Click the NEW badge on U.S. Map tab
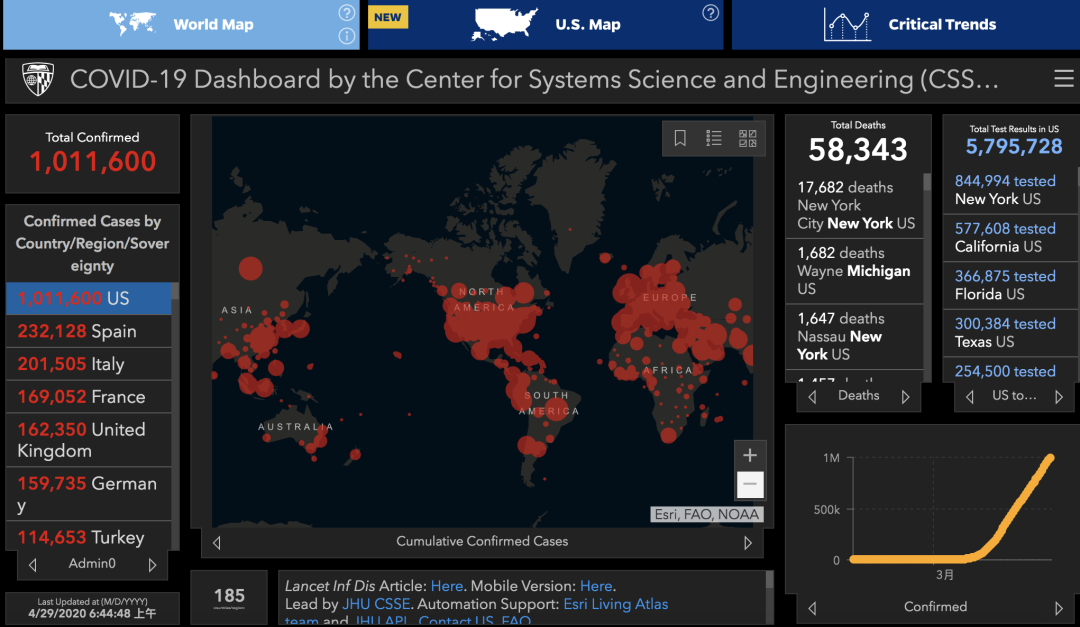1080x627 pixels. [x=388, y=17]
